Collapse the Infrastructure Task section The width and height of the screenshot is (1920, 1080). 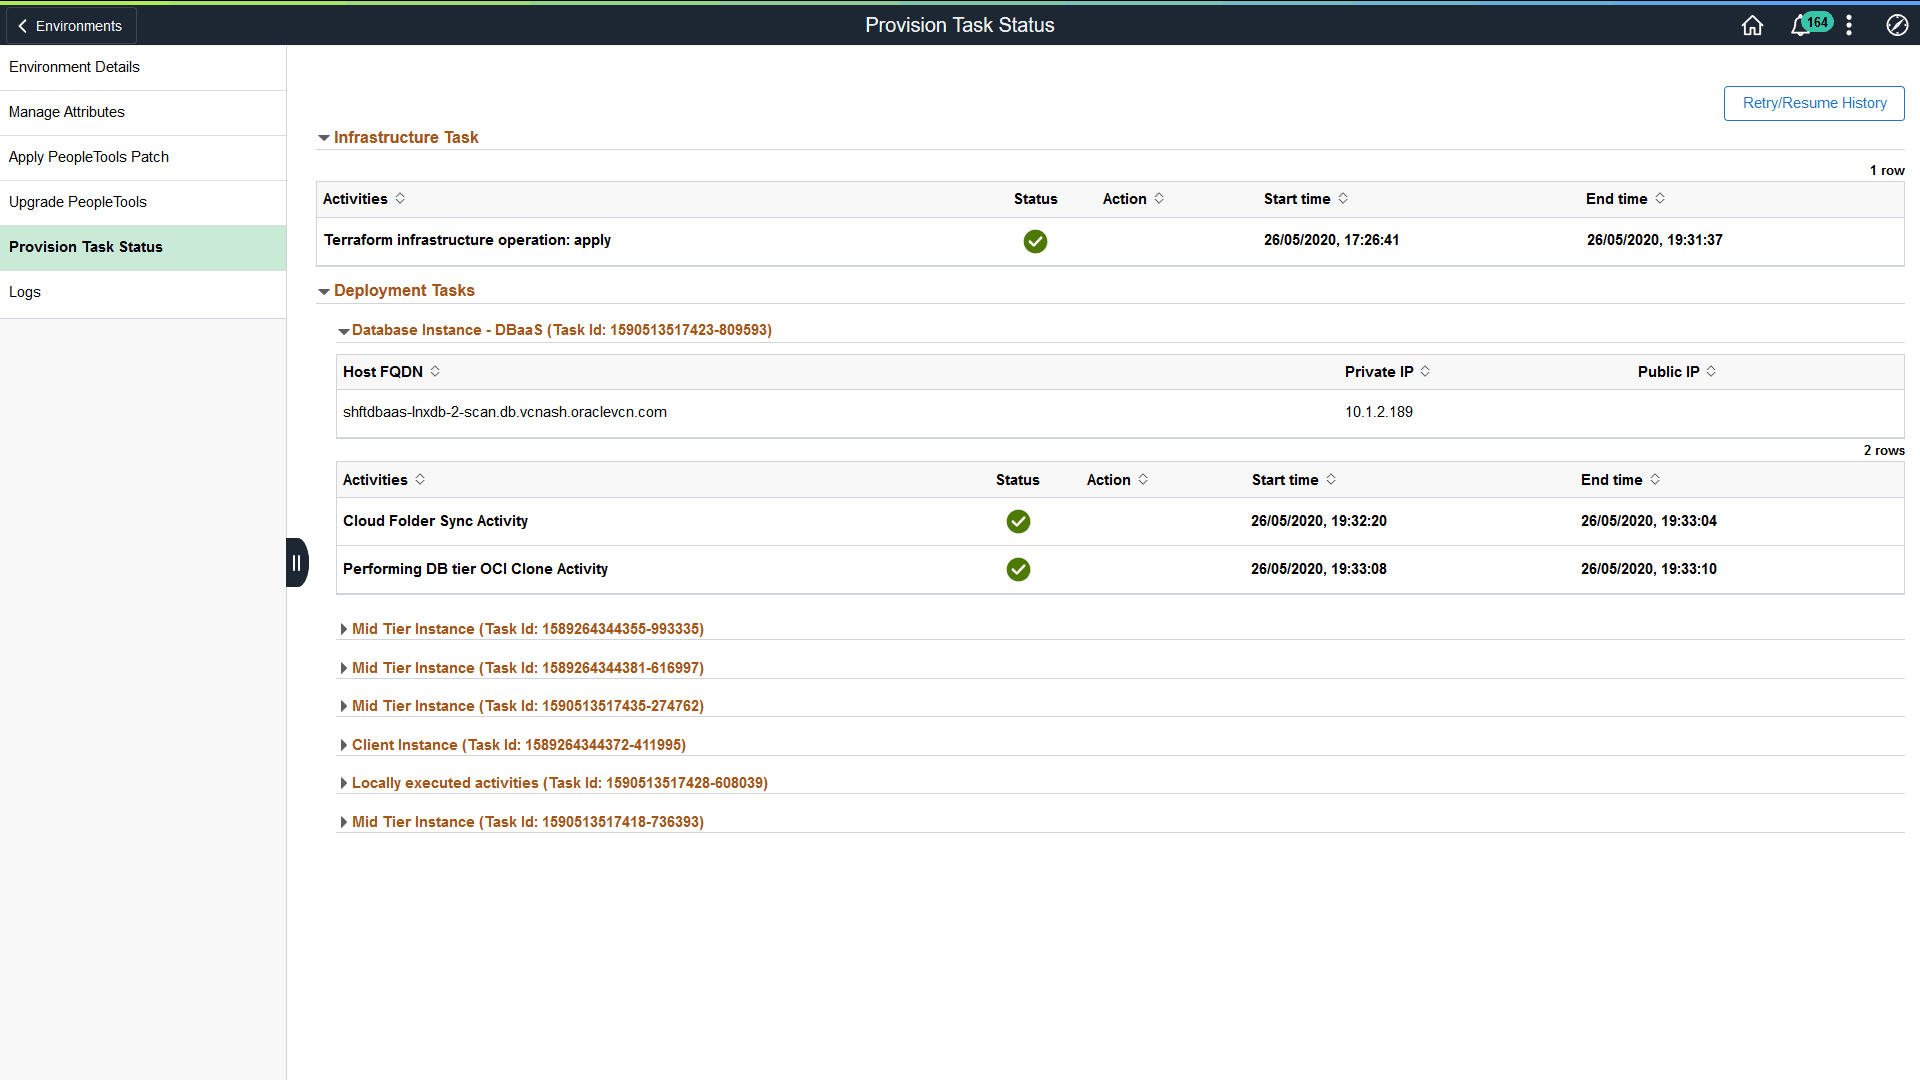click(324, 137)
